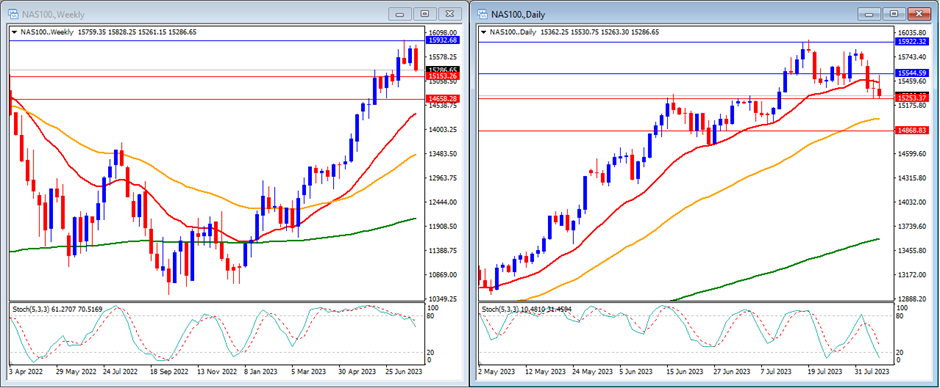Click the current price 15286.65 label on Weekly axis

pos(442,70)
